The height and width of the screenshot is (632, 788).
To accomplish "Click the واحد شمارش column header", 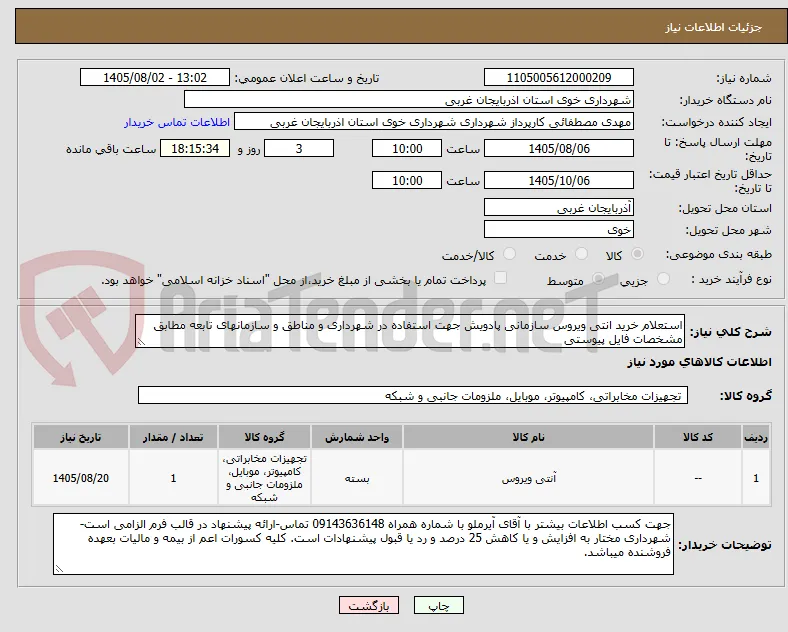I will click(x=357, y=437).
